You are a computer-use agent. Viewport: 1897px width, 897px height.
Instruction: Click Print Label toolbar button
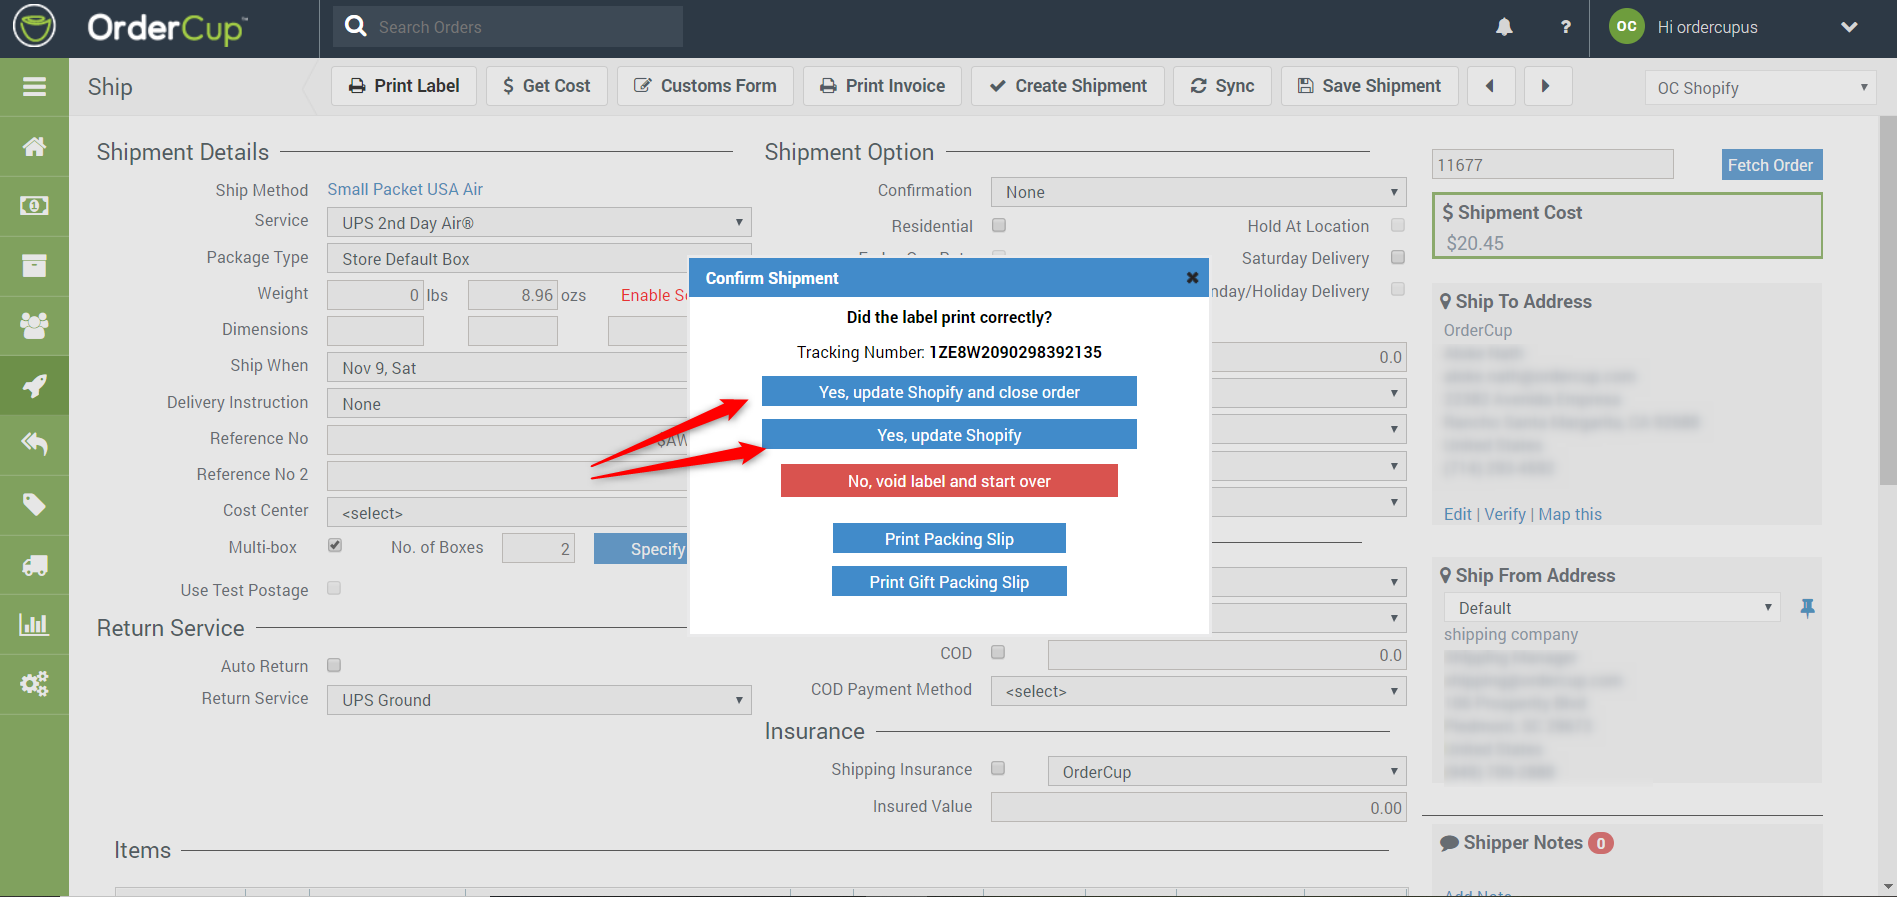click(x=404, y=86)
